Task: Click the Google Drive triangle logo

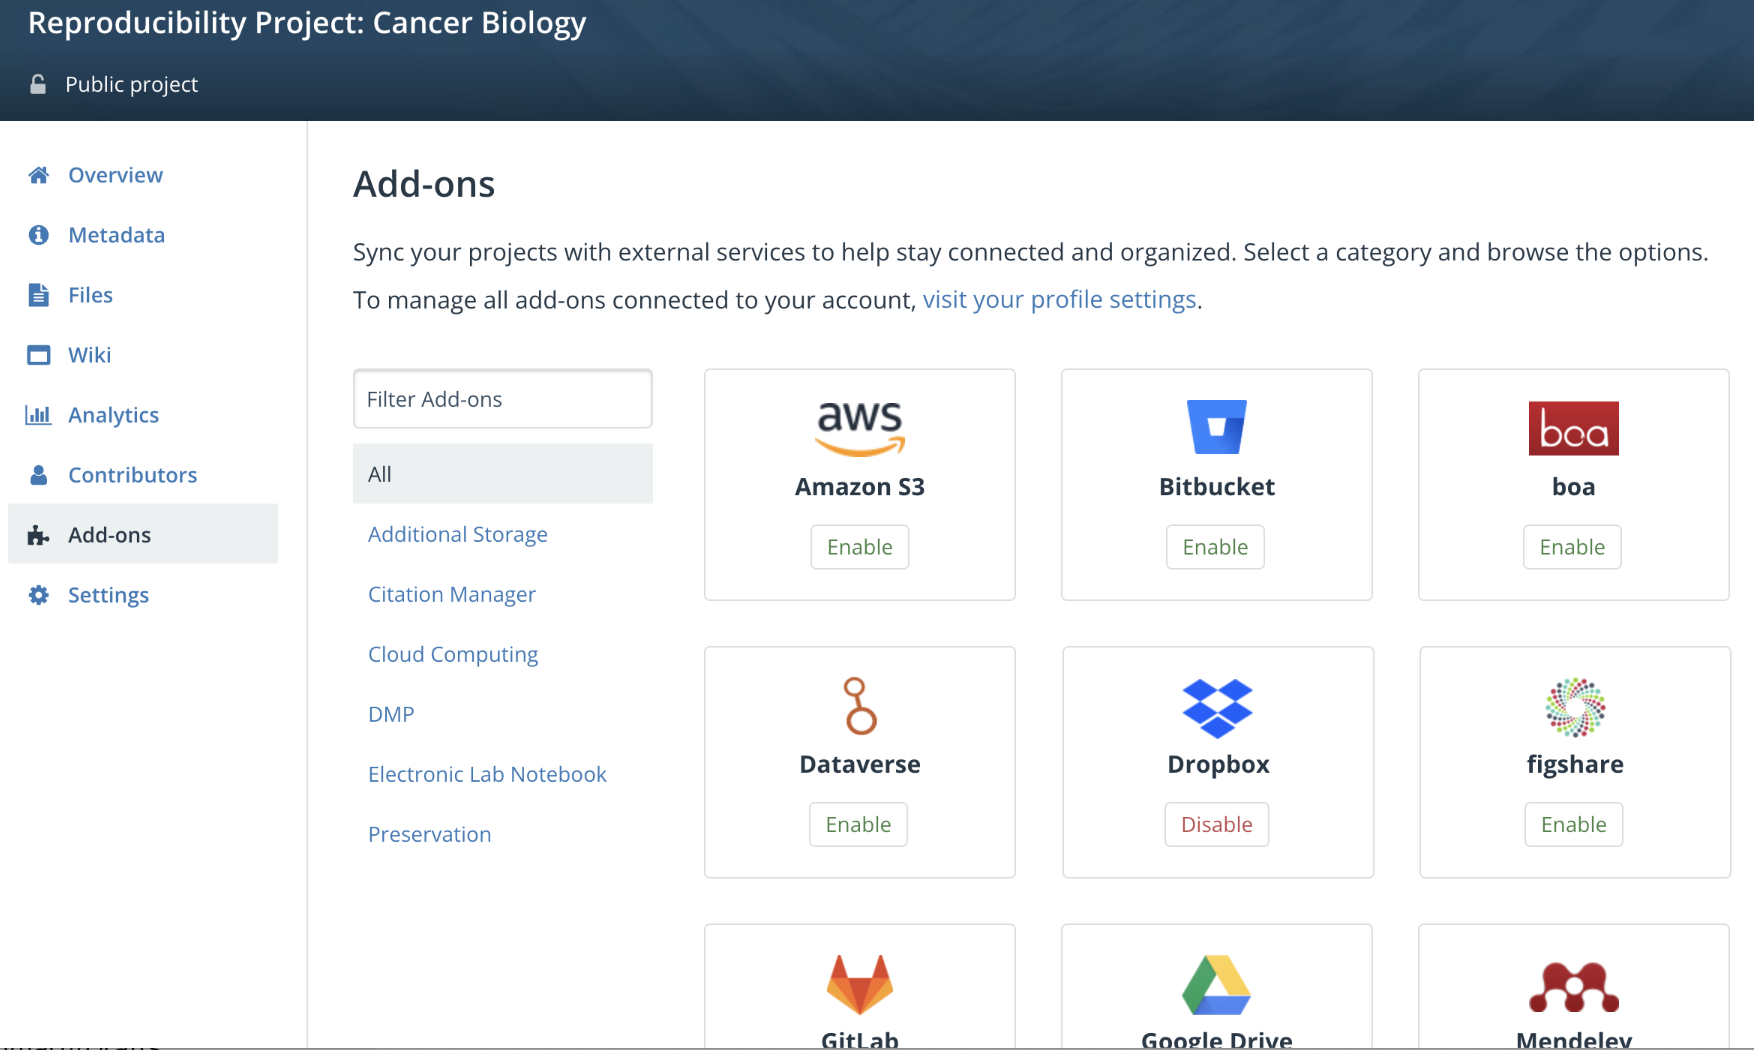Action: [1217, 985]
